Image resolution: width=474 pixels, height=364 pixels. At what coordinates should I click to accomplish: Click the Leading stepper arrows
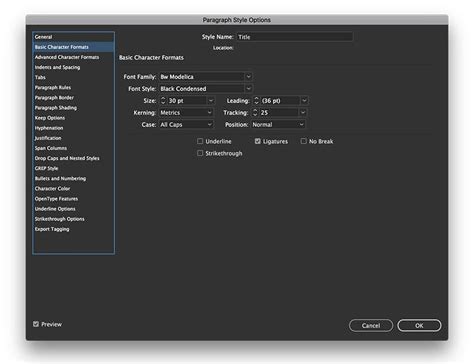pos(256,101)
